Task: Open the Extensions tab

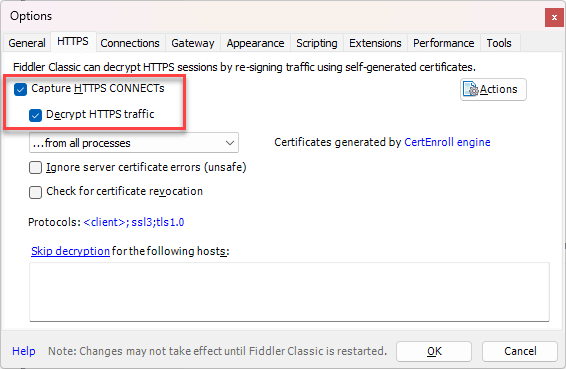Action: point(375,43)
